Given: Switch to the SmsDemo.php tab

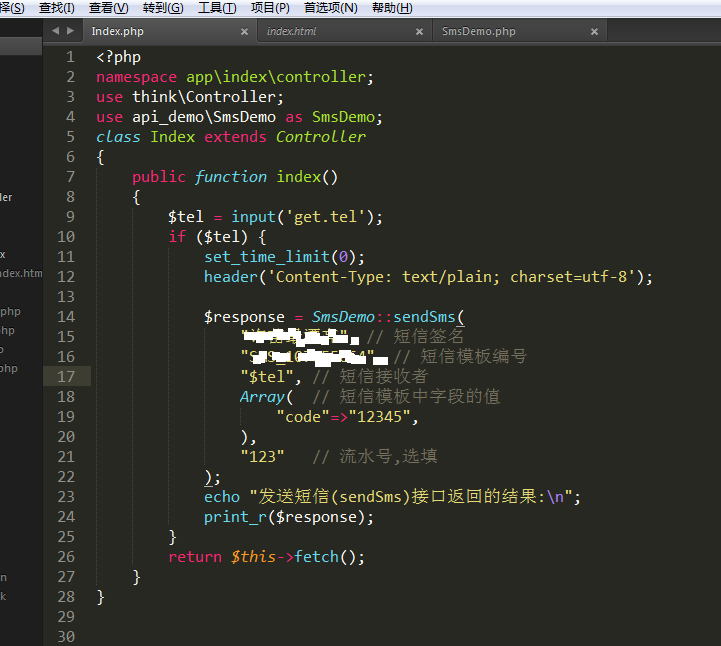Looking at the screenshot, I should coord(478,32).
